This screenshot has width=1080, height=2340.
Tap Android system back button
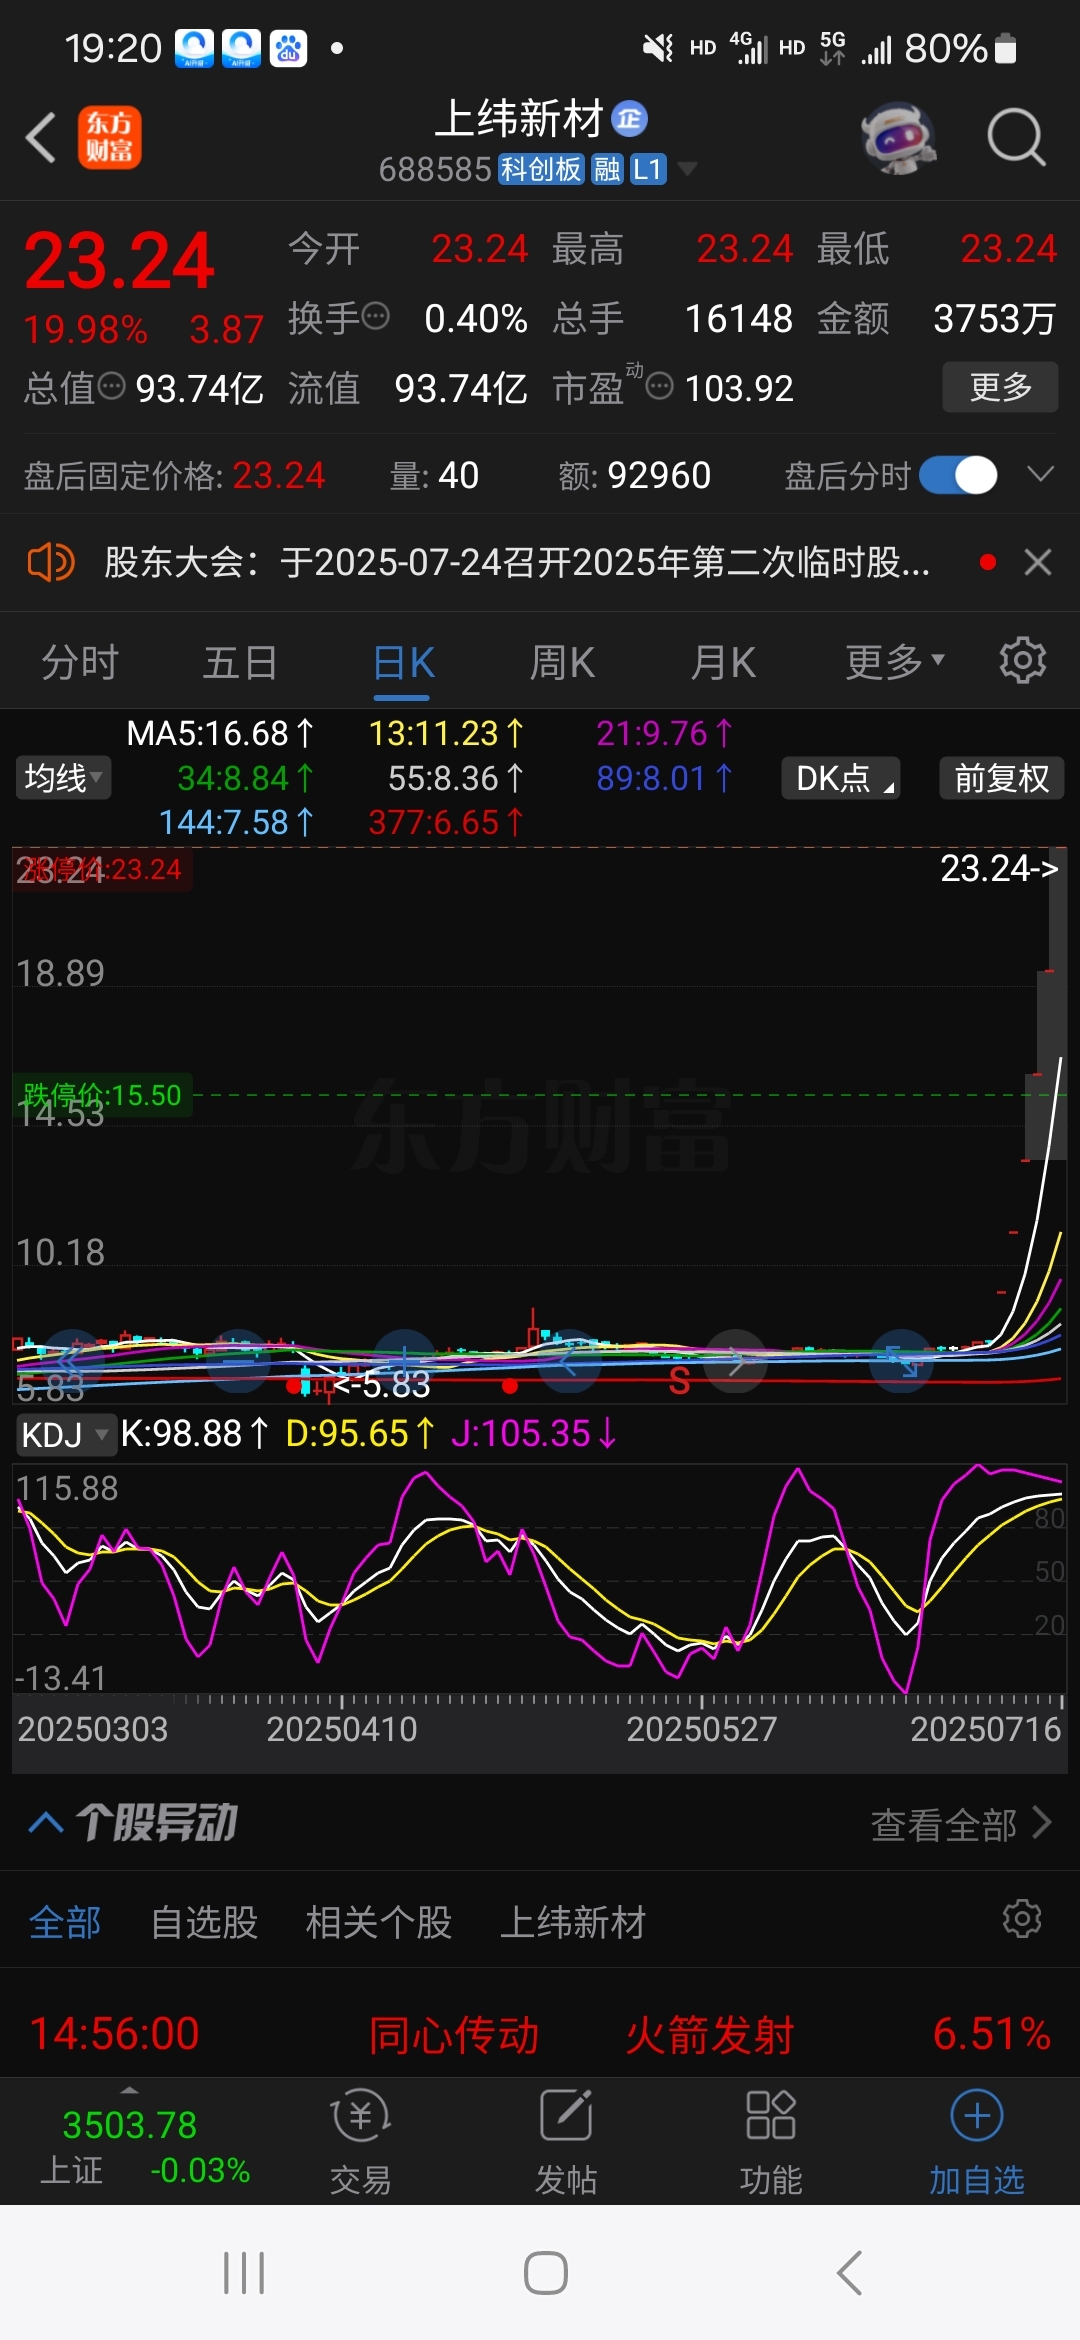pos(849,2273)
